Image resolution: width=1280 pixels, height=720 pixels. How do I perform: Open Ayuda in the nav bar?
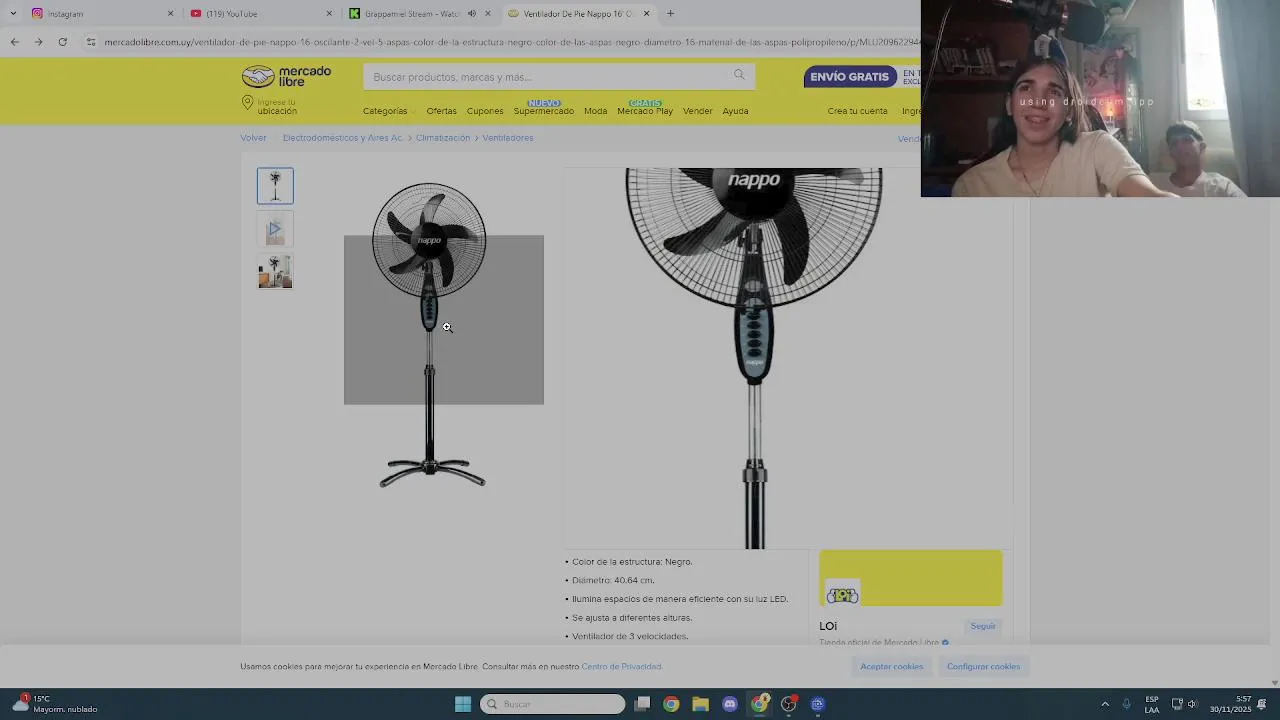pos(735,111)
